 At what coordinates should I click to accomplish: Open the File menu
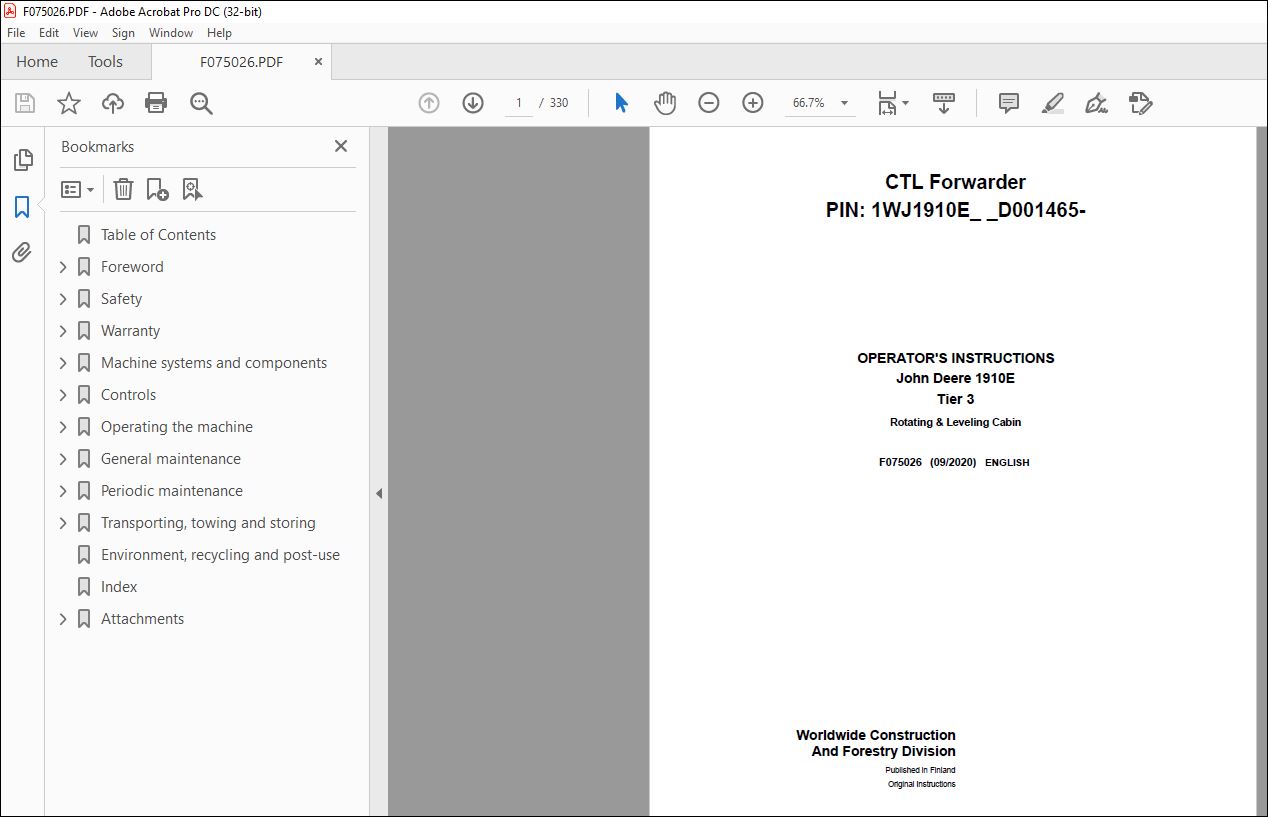[16, 33]
